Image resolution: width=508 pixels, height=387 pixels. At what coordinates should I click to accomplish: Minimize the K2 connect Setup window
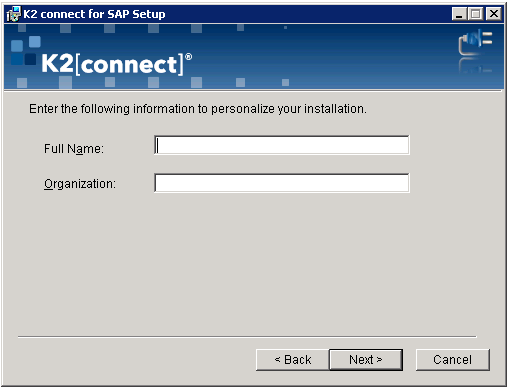[x=459, y=14]
